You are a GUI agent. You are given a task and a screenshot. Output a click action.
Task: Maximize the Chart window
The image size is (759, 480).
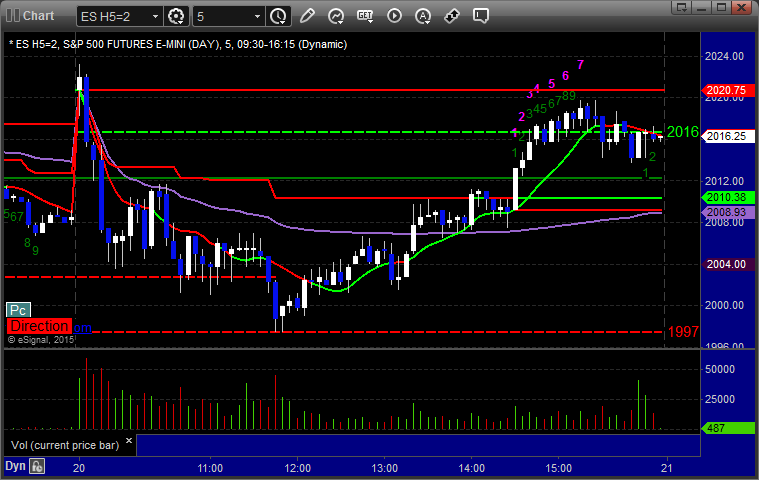[721, 7]
